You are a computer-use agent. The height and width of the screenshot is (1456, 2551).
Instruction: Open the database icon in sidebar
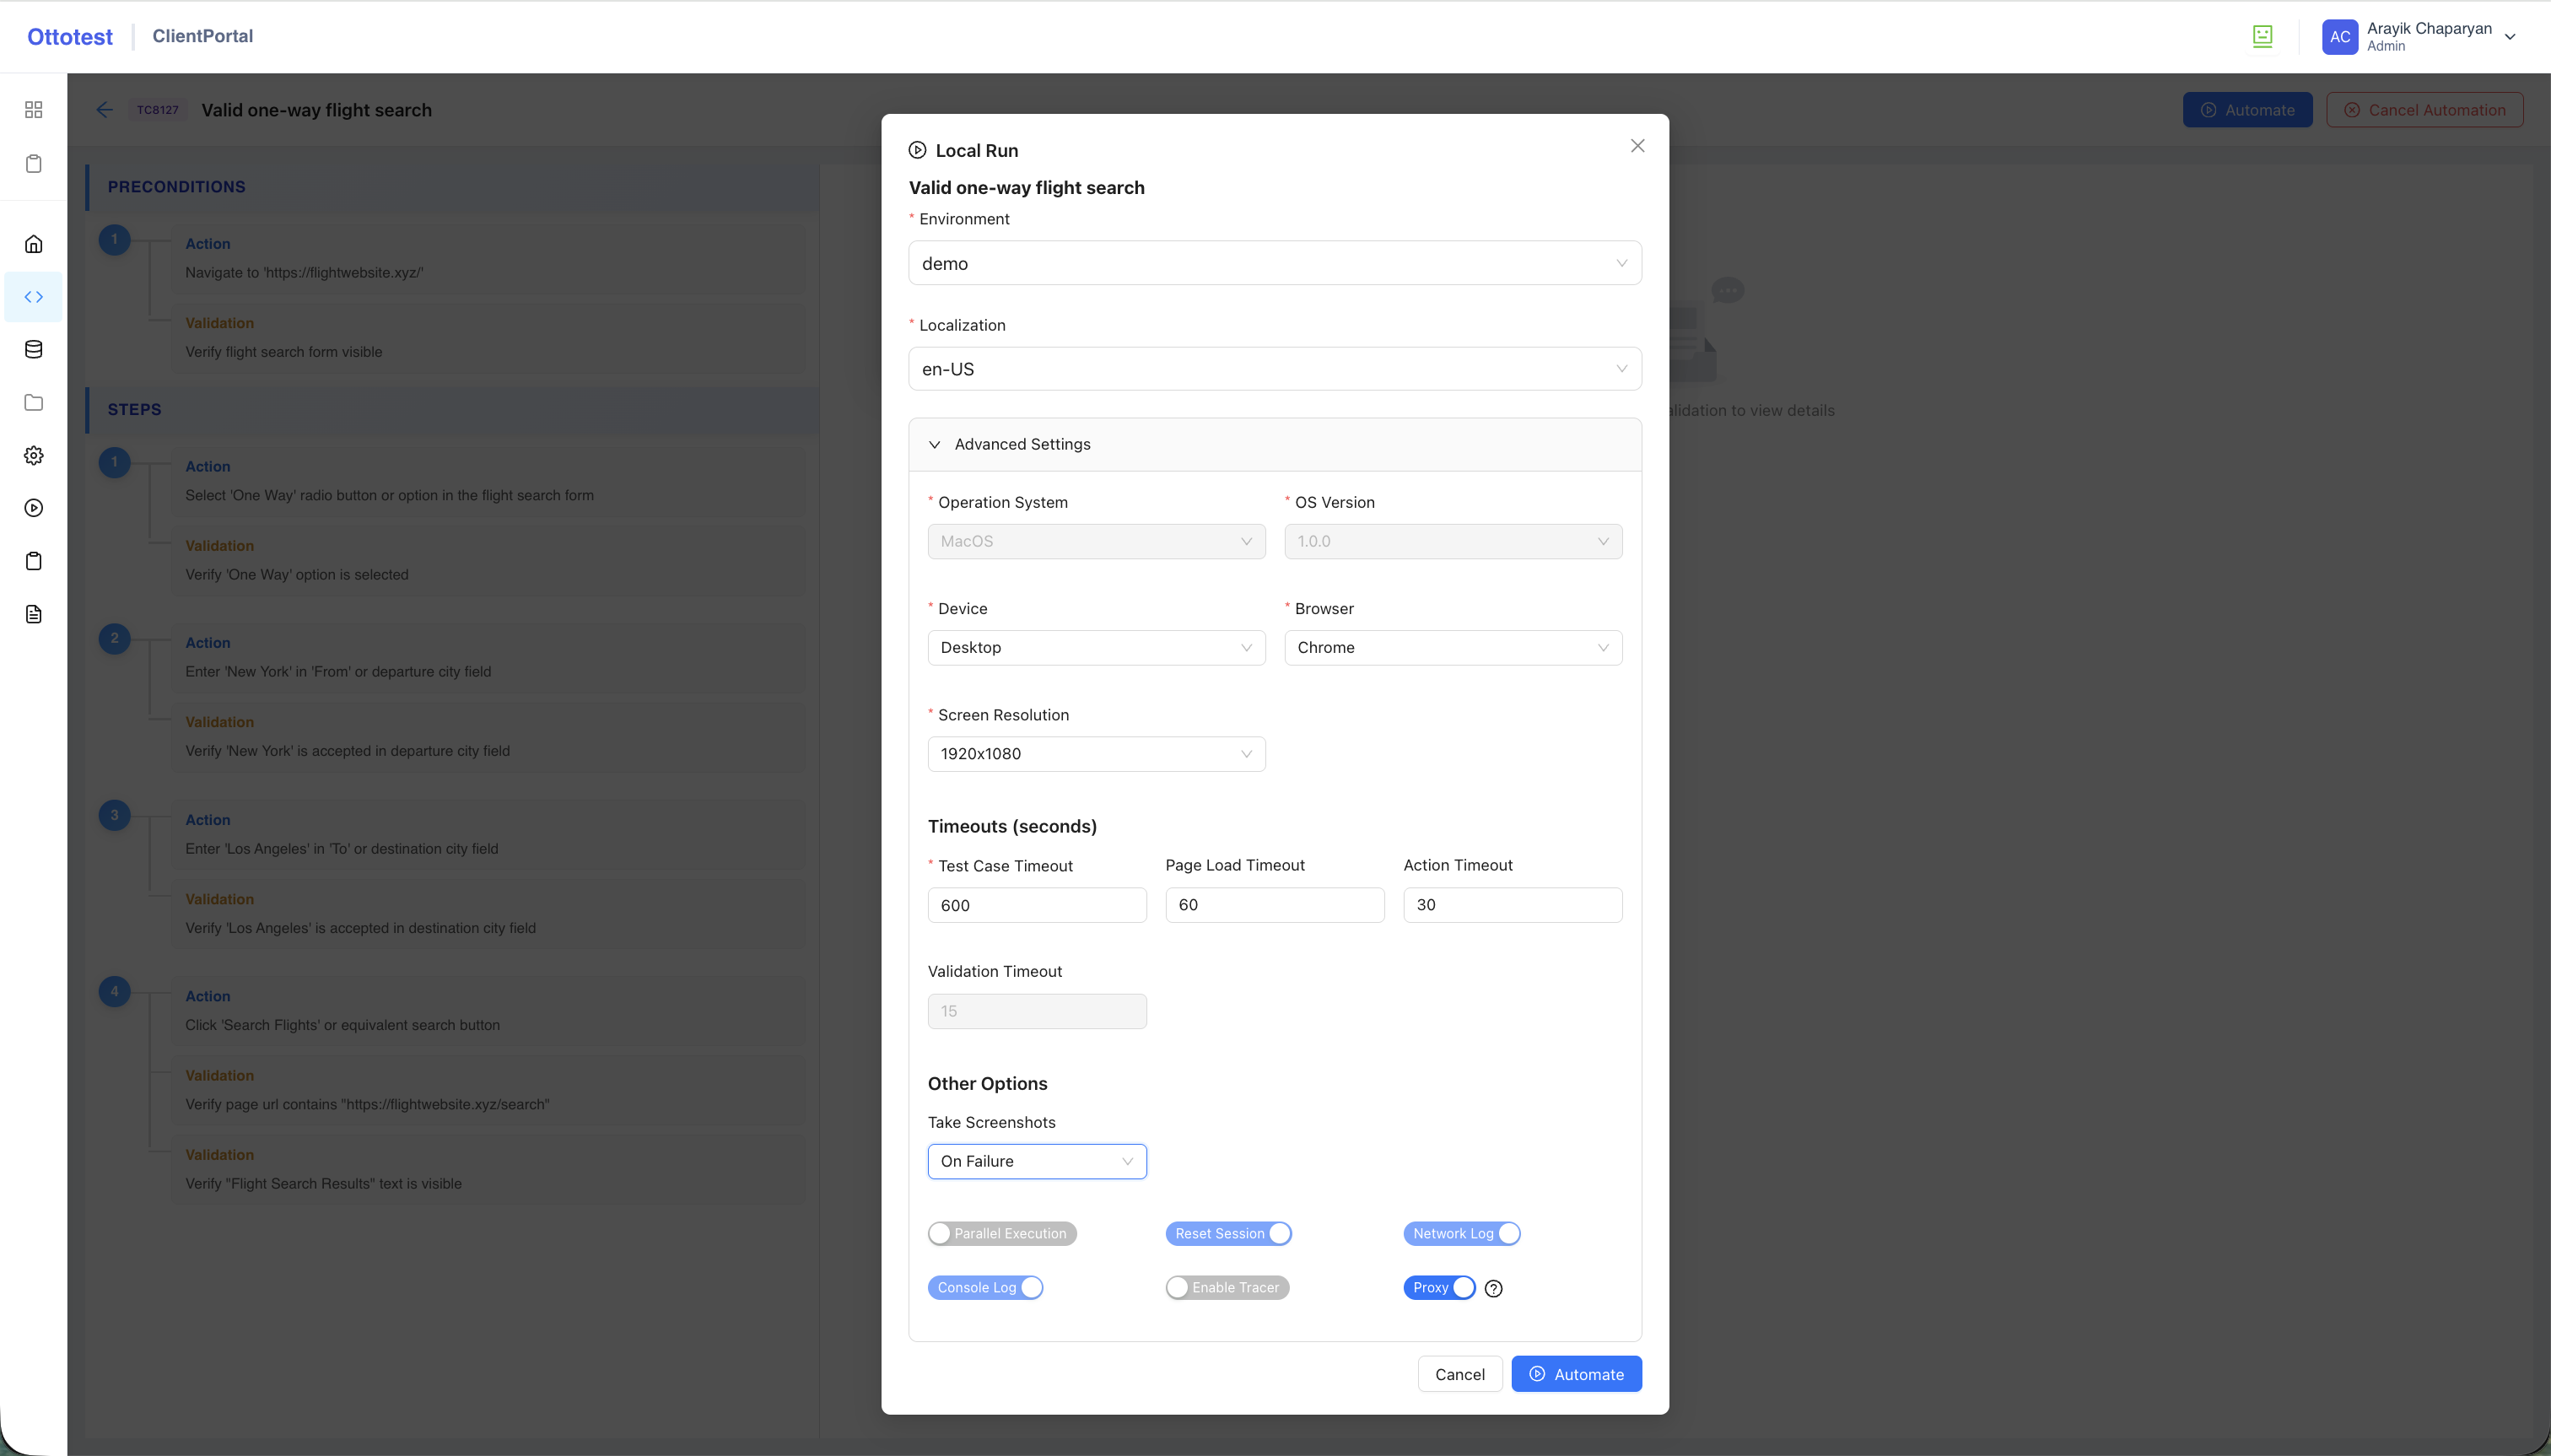click(34, 350)
